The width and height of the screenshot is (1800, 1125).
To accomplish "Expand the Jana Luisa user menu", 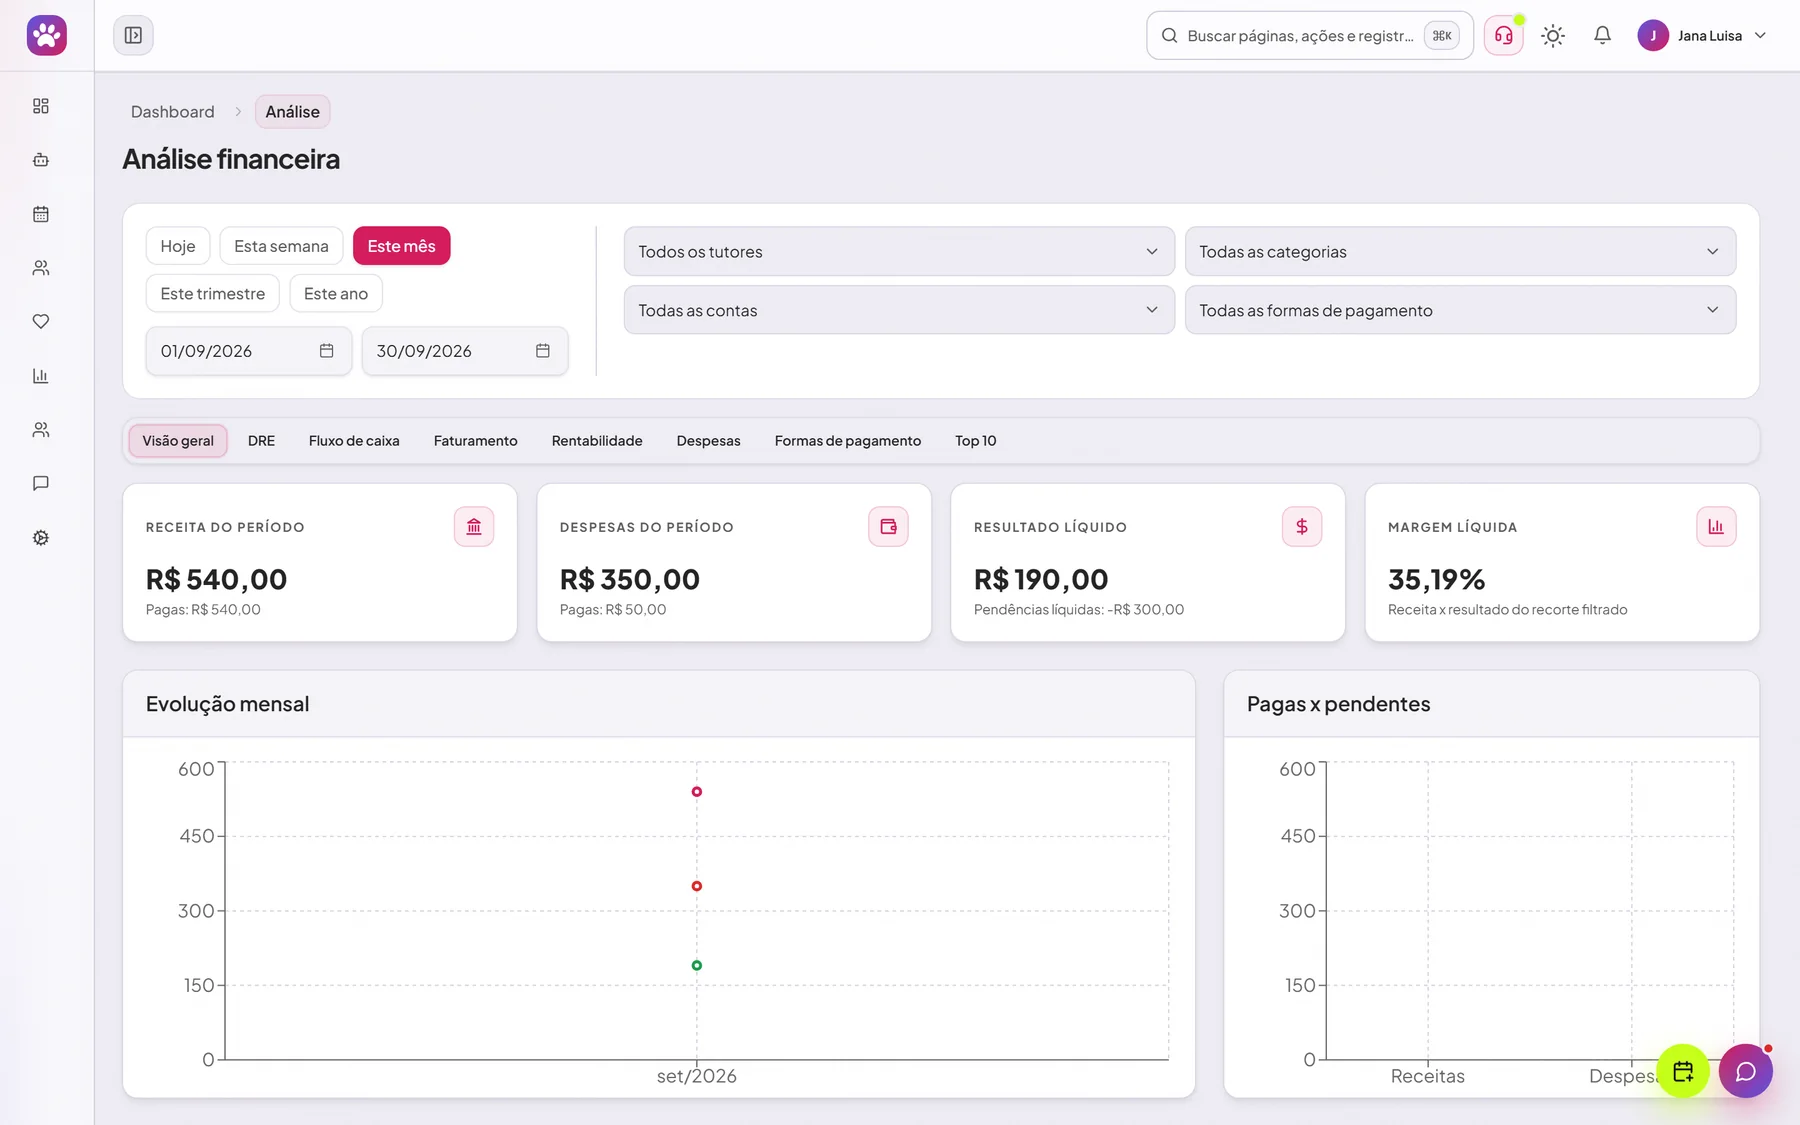I will 1703,36.
